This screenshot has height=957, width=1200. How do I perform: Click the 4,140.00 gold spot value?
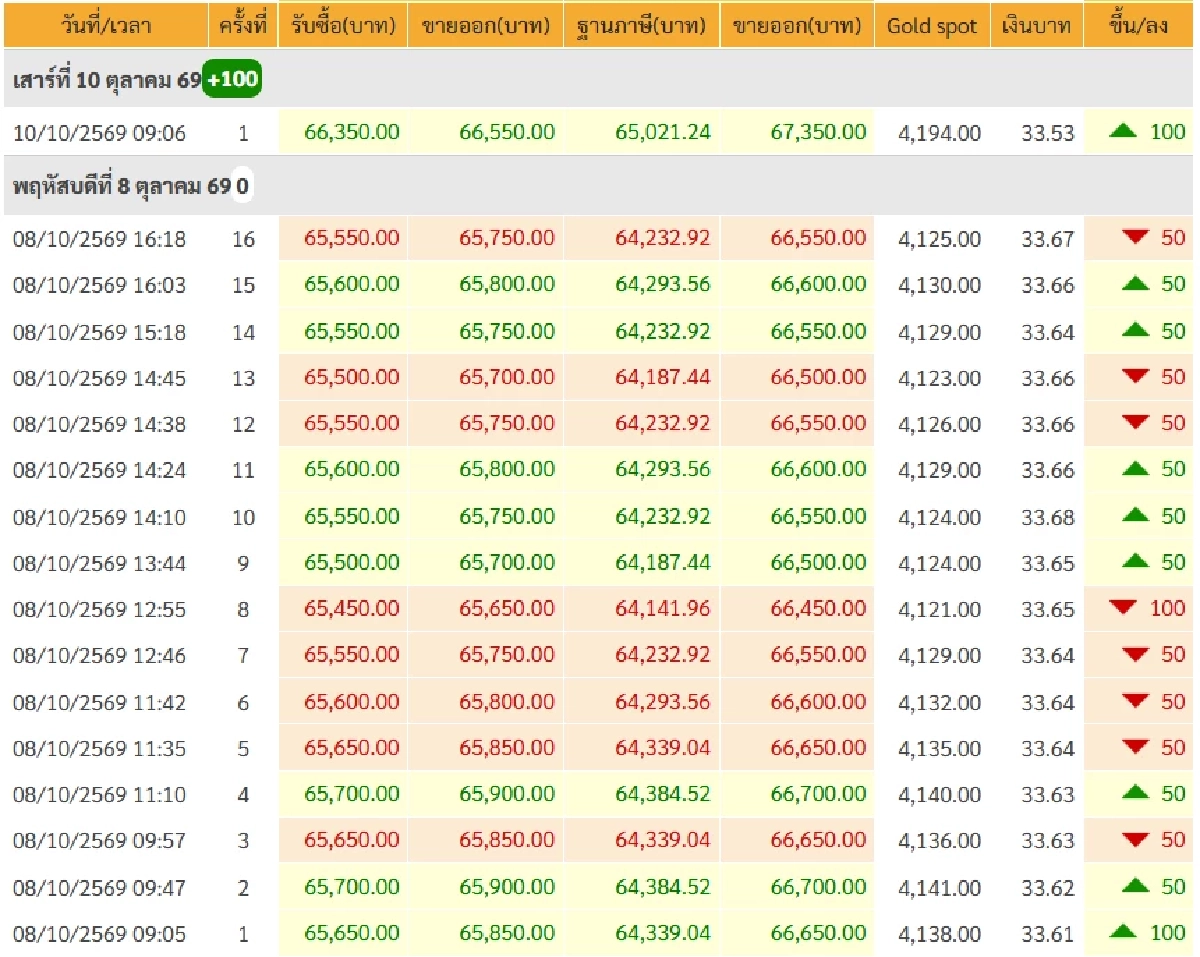(939, 795)
